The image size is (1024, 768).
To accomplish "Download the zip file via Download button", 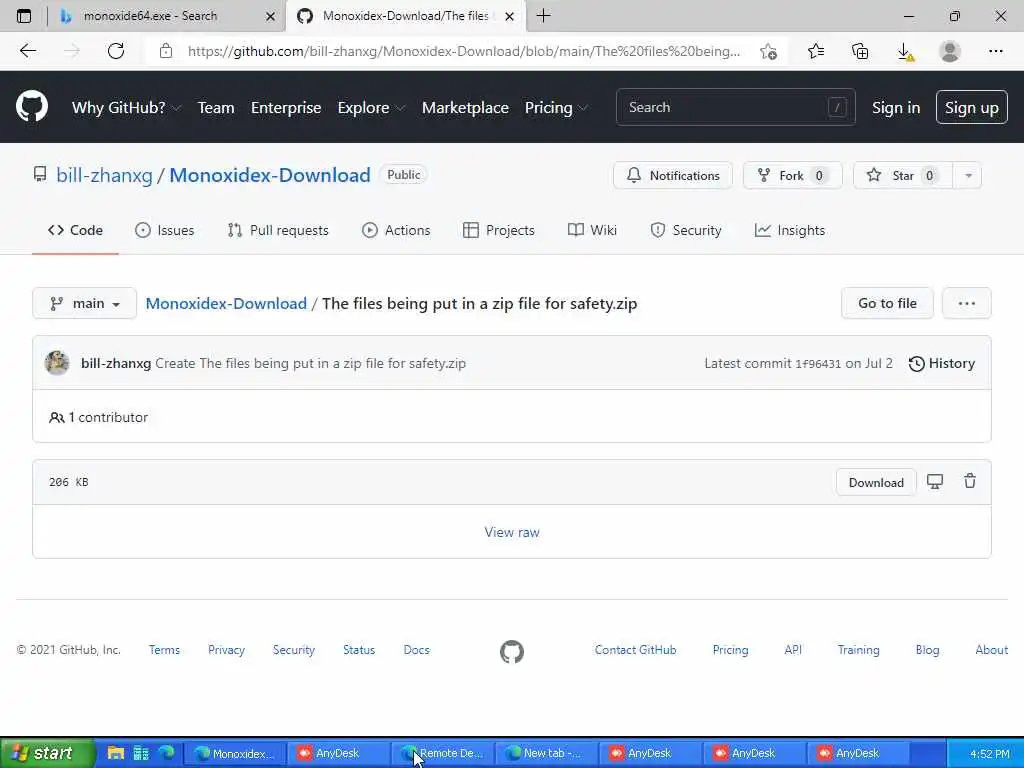I will [x=876, y=483].
